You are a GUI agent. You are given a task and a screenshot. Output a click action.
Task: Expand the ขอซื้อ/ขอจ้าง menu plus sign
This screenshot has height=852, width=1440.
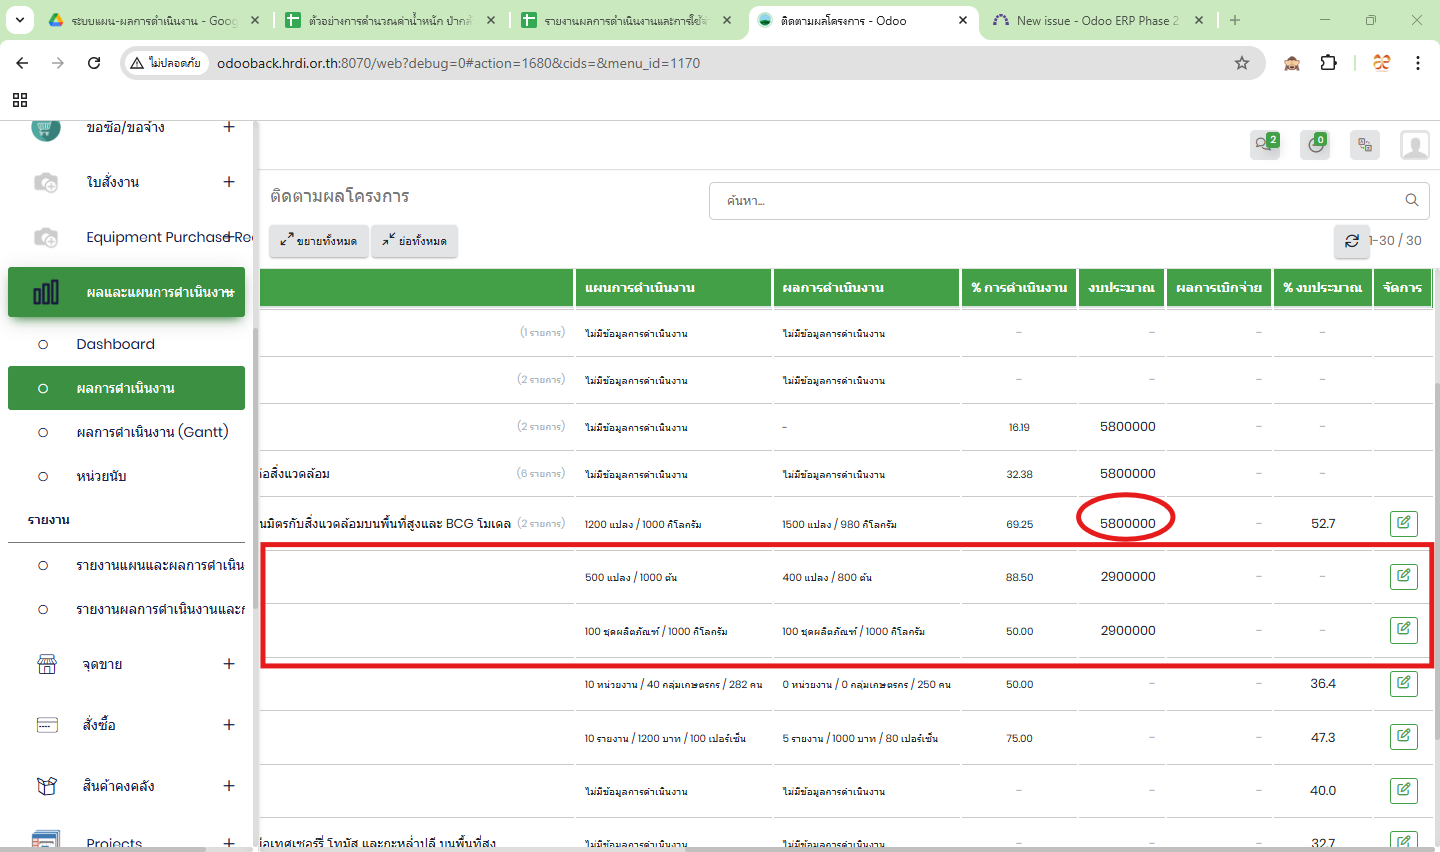[229, 127]
